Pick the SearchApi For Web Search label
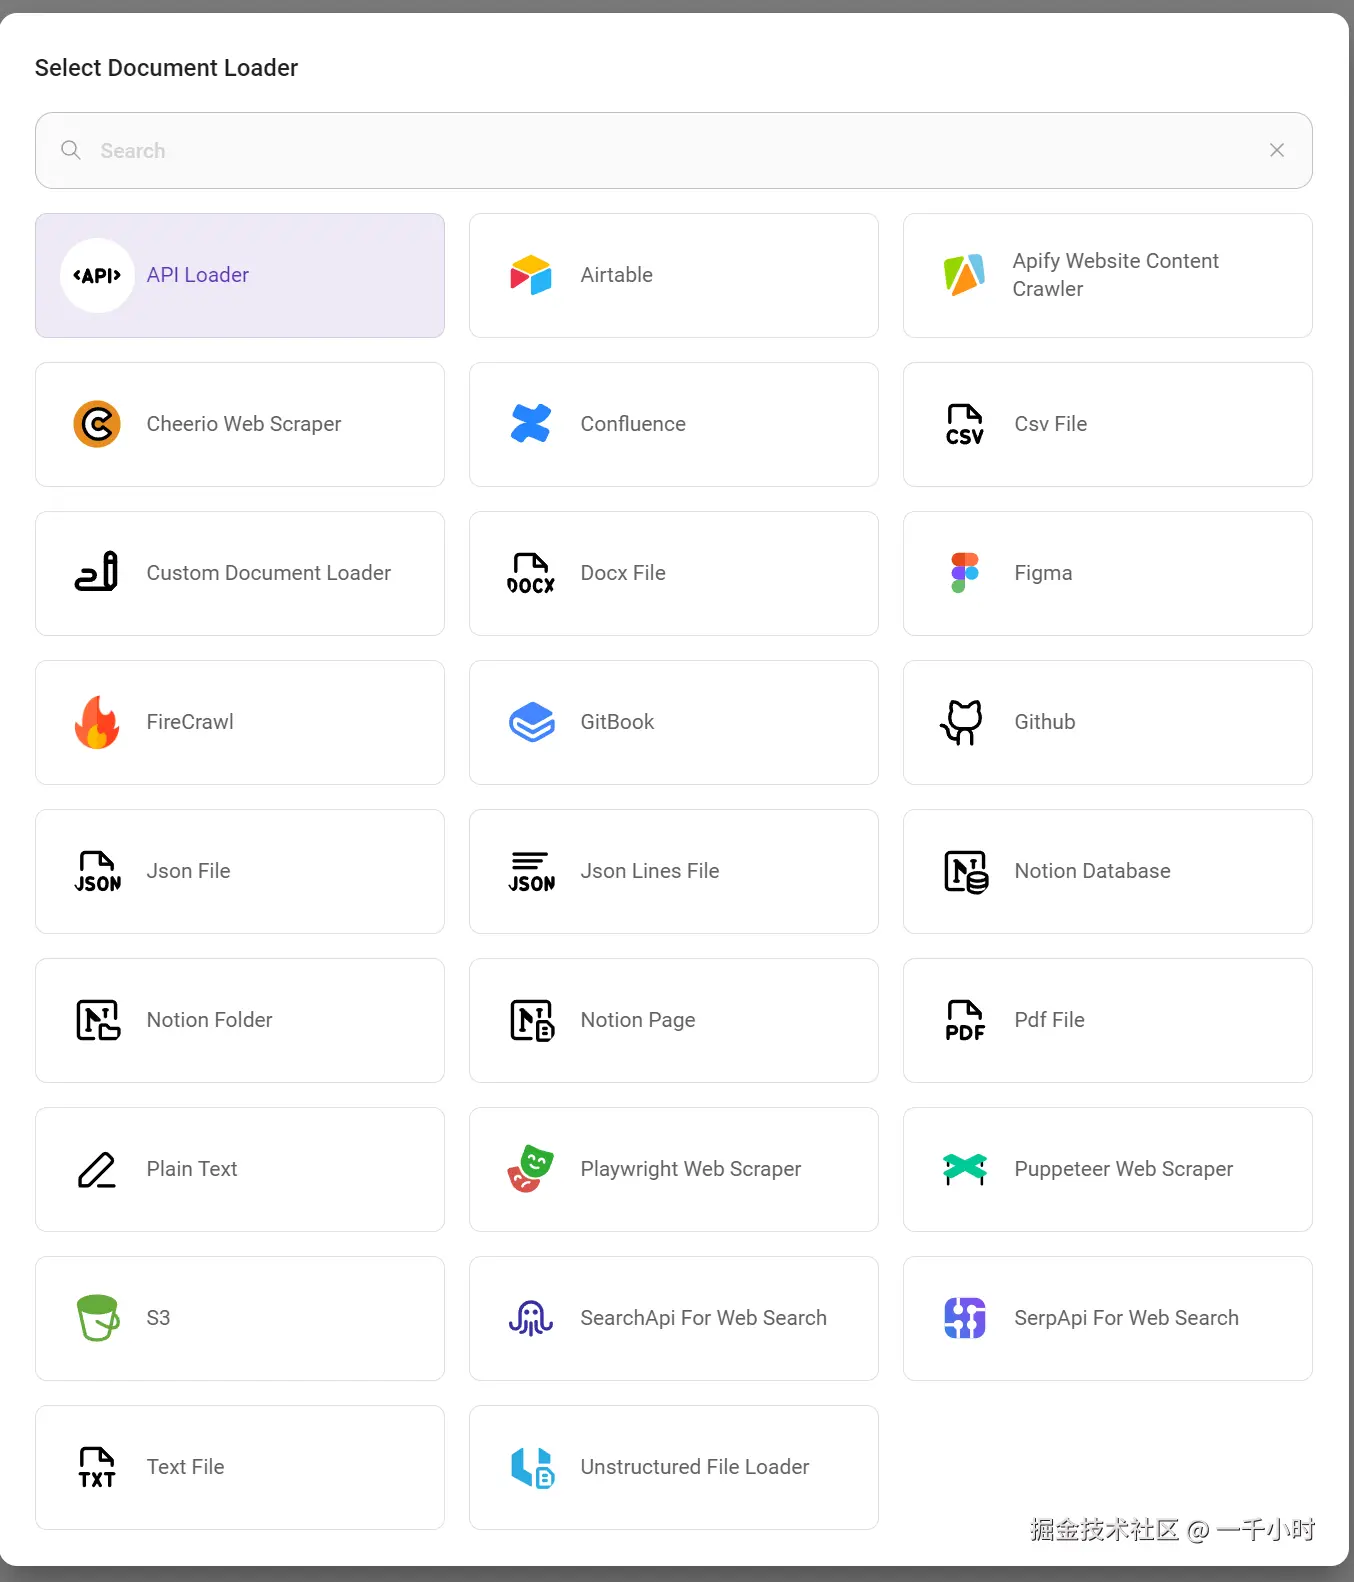This screenshot has width=1354, height=1582. point(704,1318)
